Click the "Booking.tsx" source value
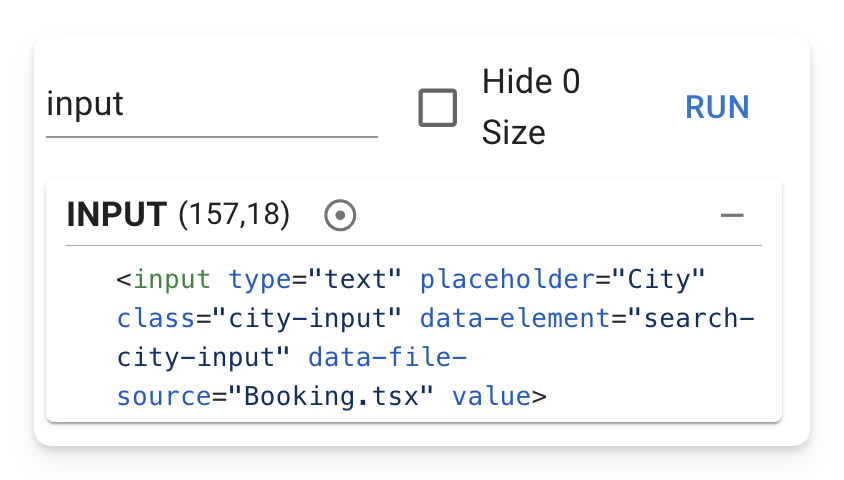 (x=331, y=397)
